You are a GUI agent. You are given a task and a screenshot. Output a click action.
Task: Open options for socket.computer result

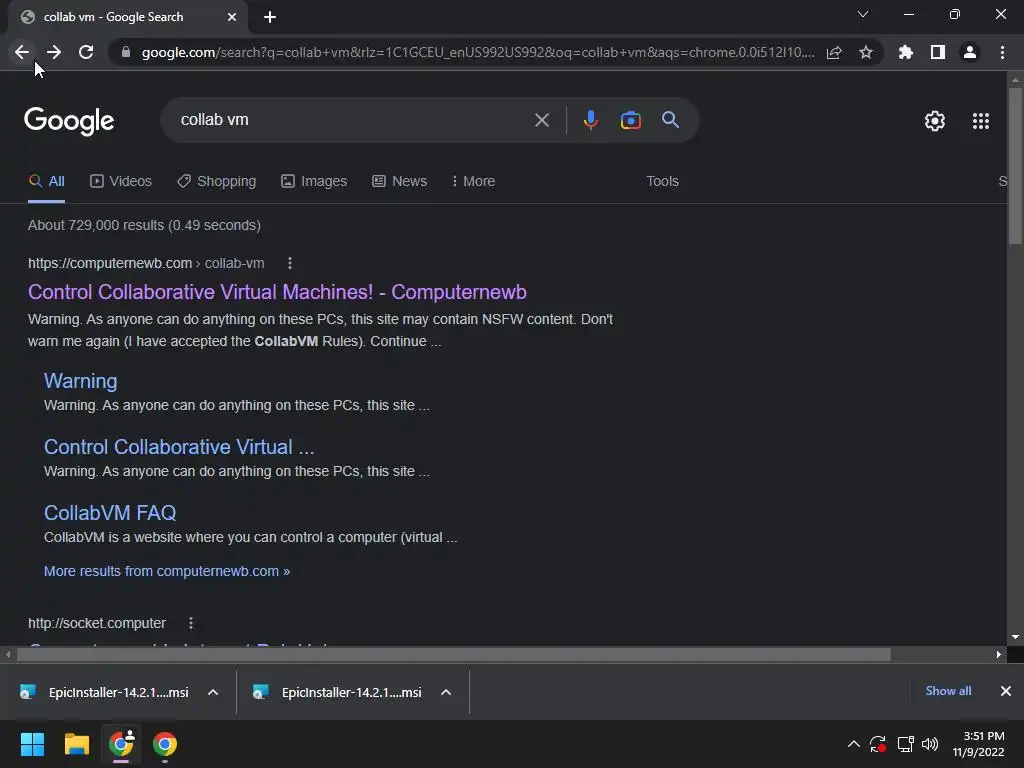191,623
